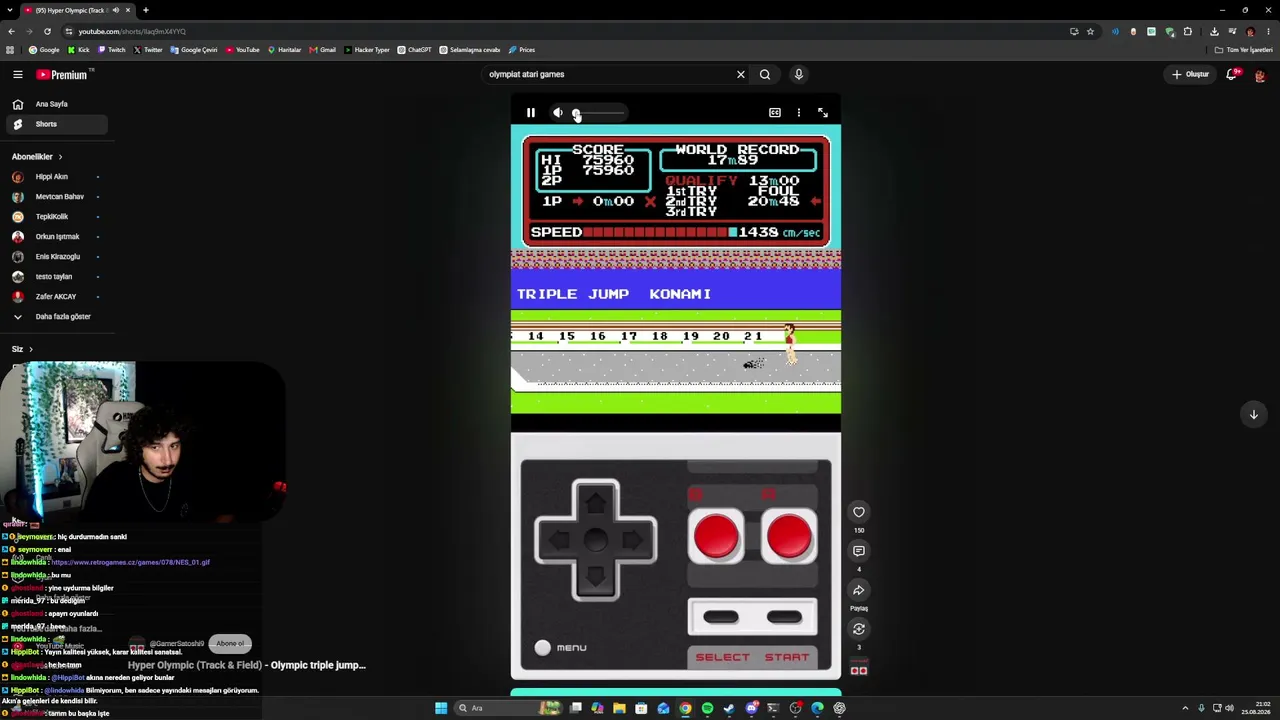The width and height of the screenshot is (1280, 720).
Task: Open the Google bookmark
Action: point(44,50)
